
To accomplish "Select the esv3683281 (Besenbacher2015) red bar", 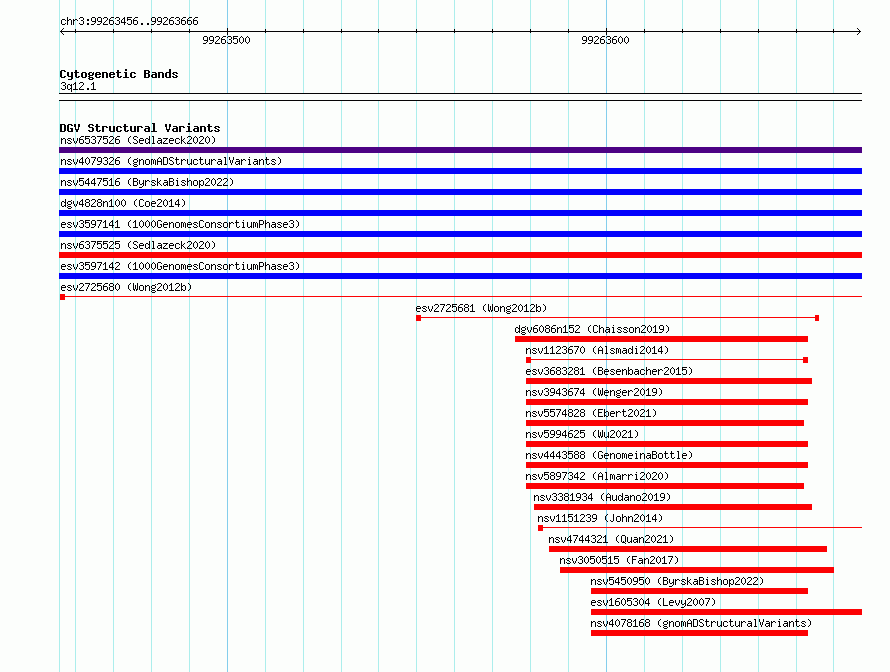I will coord(669,381).
